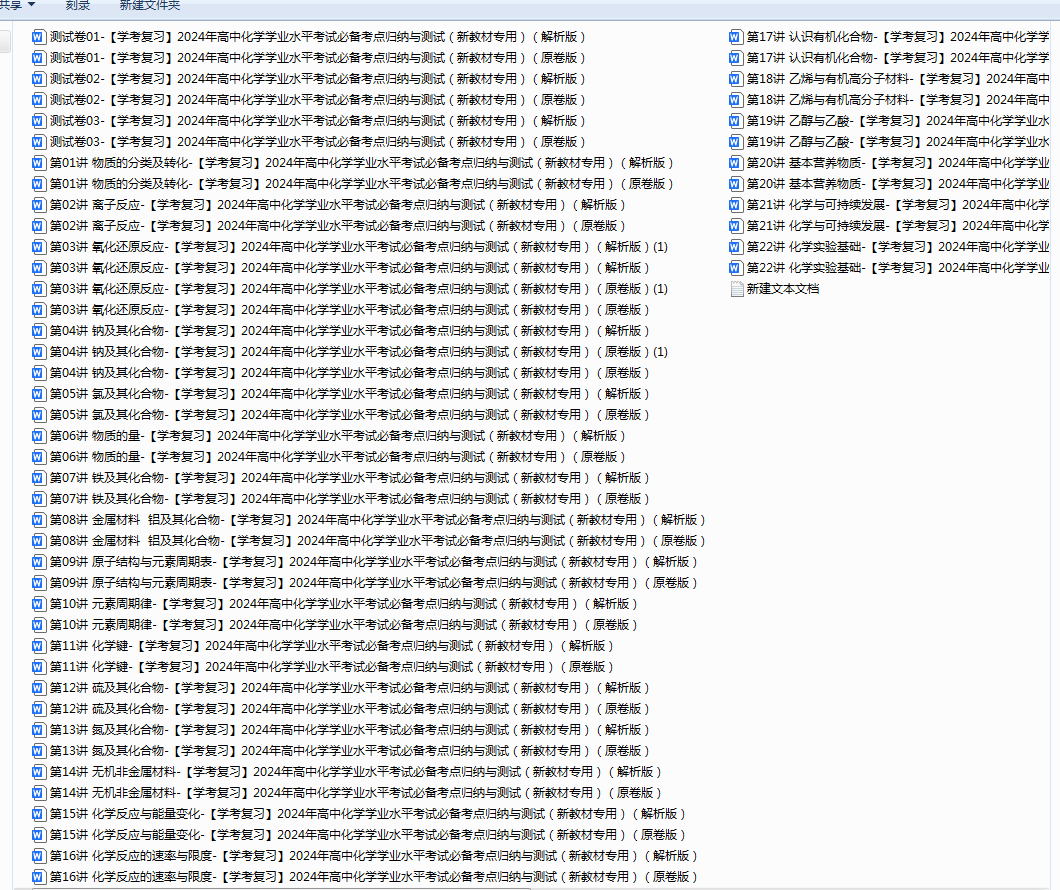Click 刻录 in the toolbar
Screen dimensions: 1060x890
(x=78, y=6)
